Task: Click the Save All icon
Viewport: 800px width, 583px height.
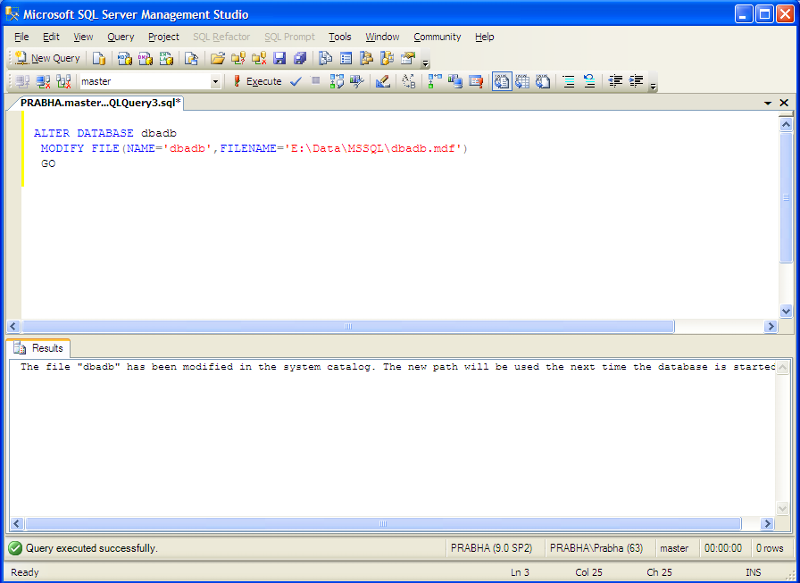Action: 300,58
